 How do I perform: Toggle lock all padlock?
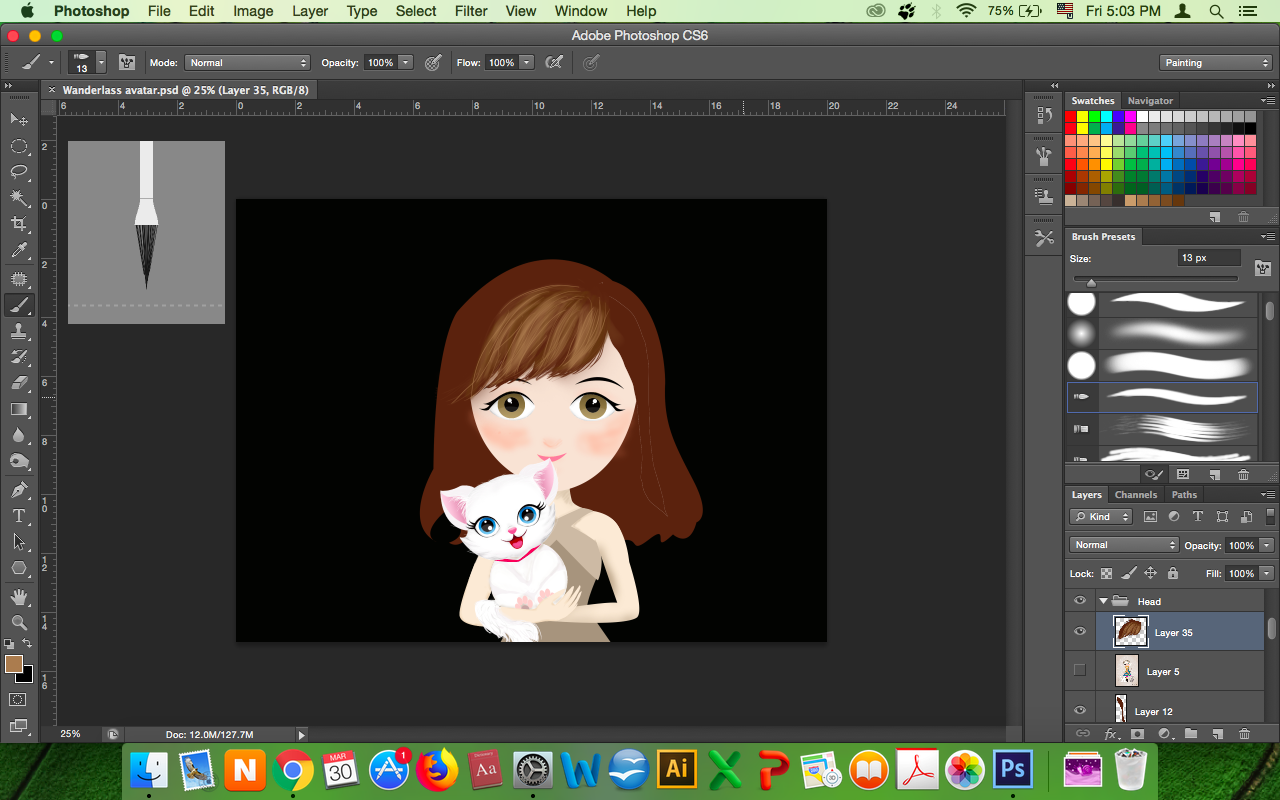click(1172, 574)
